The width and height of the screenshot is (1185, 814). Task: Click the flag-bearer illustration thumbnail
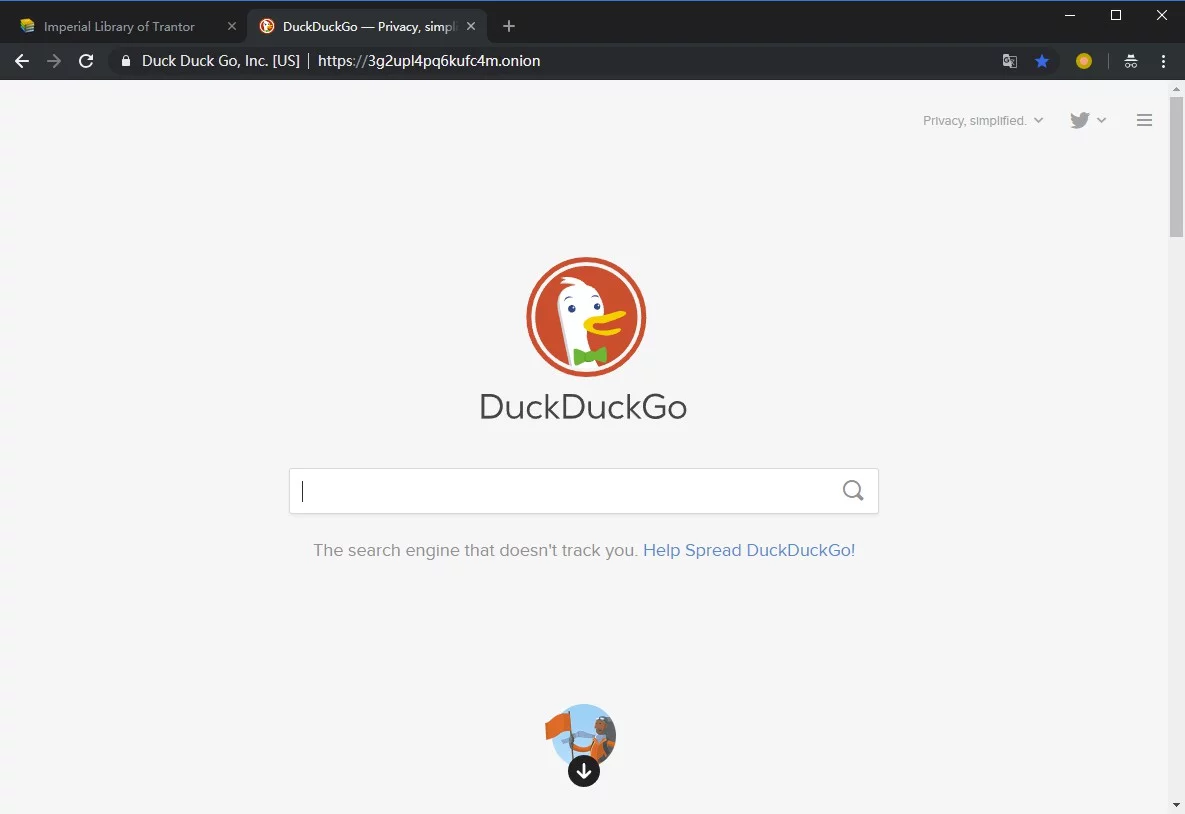(581, 733)
